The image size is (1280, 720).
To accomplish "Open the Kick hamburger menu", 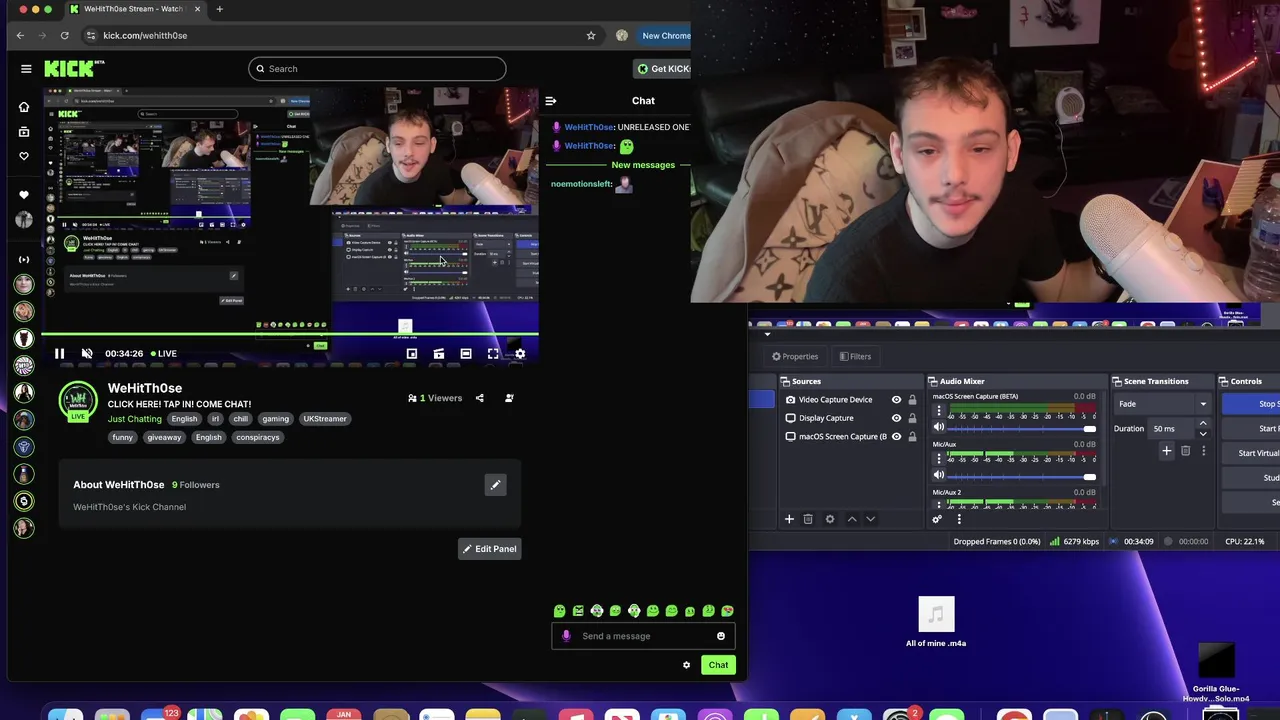I will pyautogui.click(x=26, y=69).
